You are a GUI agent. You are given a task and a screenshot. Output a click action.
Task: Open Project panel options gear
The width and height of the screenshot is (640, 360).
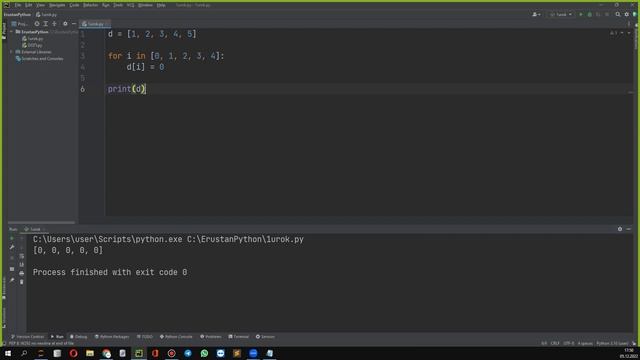[65, 24]
